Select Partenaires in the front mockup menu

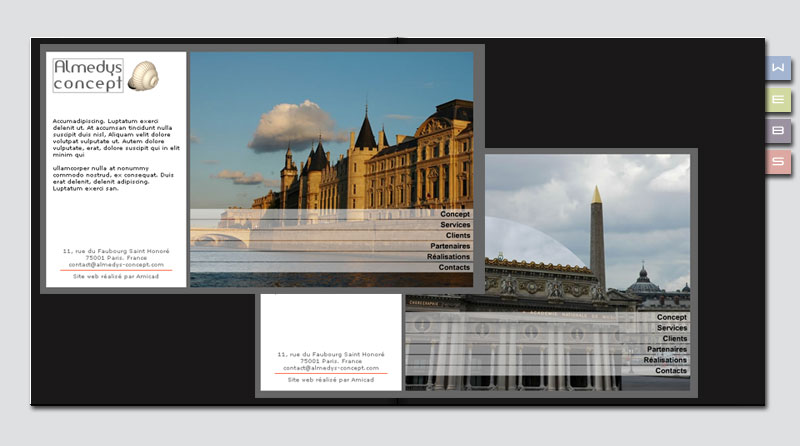[450, 246]
